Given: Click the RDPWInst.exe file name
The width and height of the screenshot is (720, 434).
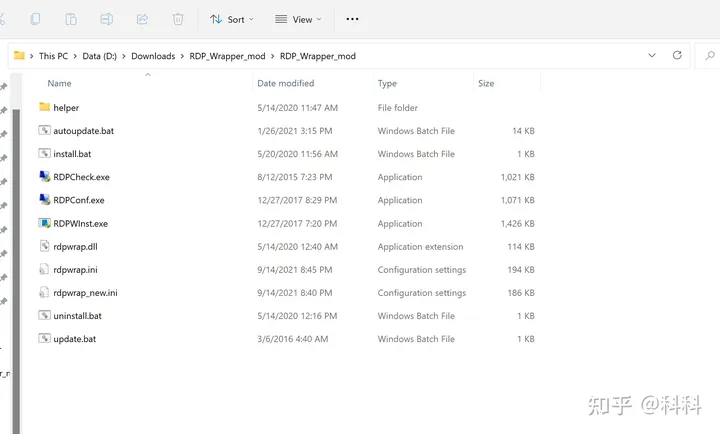Looking at the screenshot, I should [x=80, y=224].
